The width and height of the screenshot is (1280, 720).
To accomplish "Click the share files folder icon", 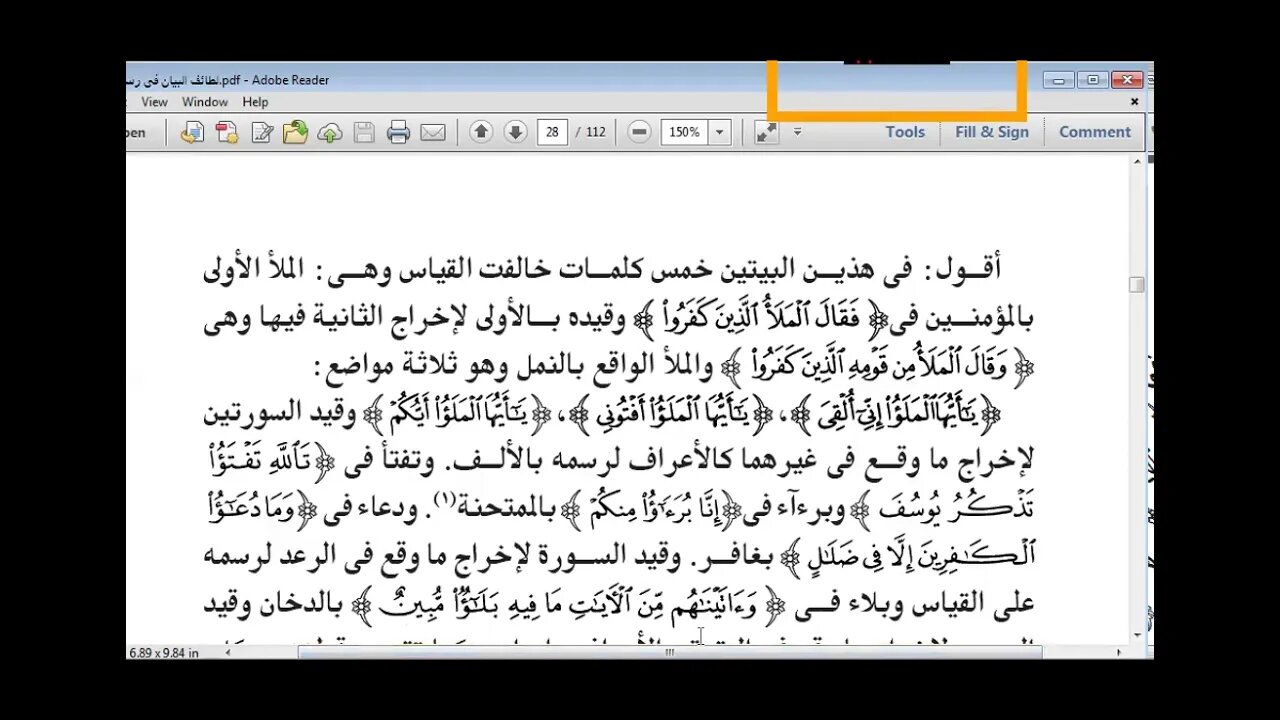I will point(295,132).
